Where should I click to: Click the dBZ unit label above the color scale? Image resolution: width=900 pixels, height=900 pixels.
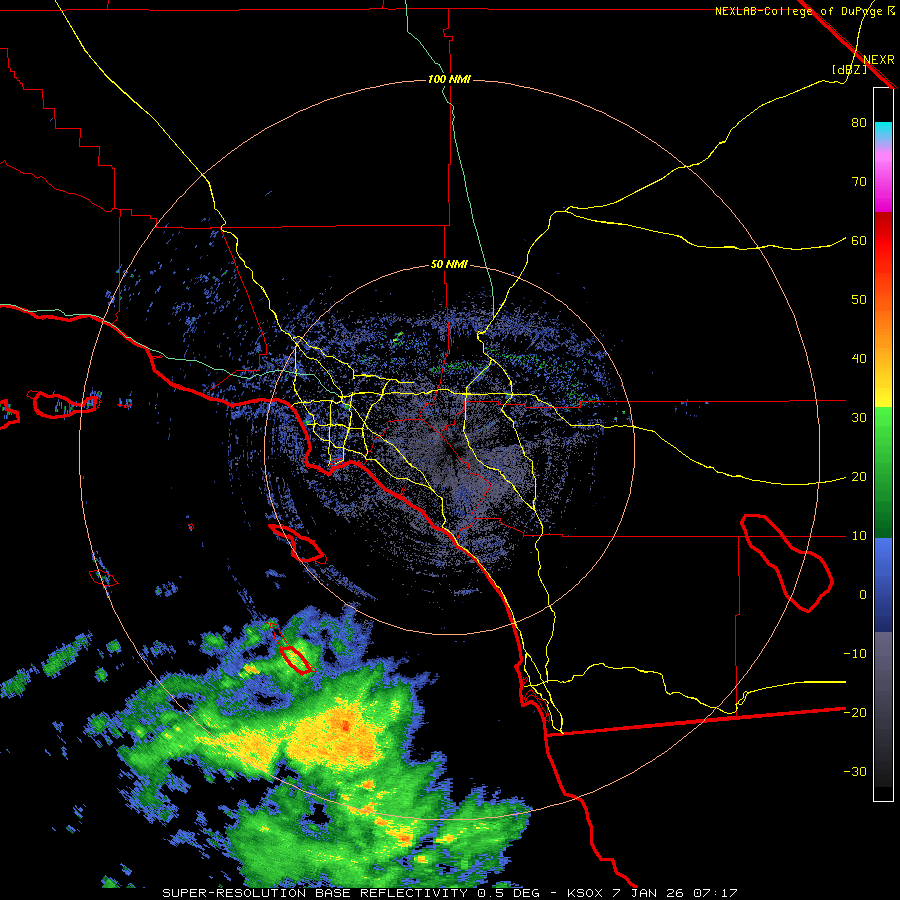[849, 69]
